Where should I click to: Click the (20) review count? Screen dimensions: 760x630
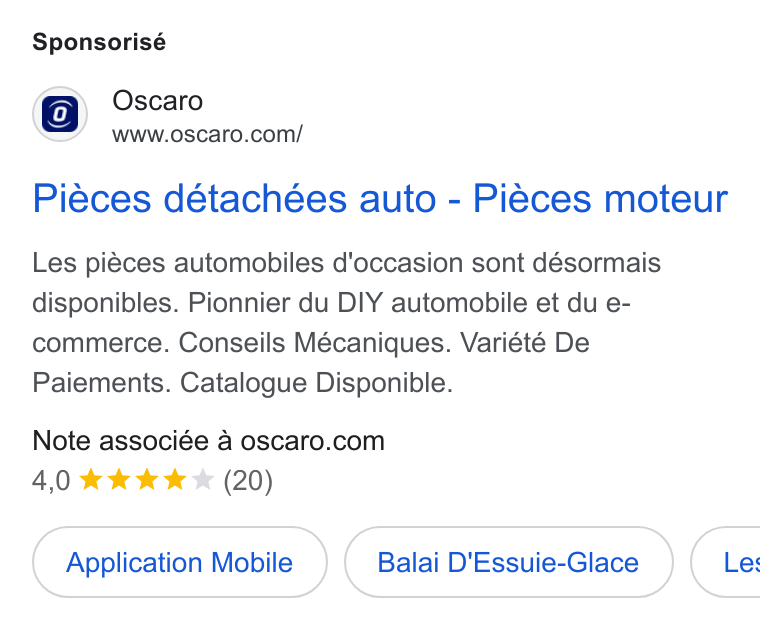click(x=248, y=481)
